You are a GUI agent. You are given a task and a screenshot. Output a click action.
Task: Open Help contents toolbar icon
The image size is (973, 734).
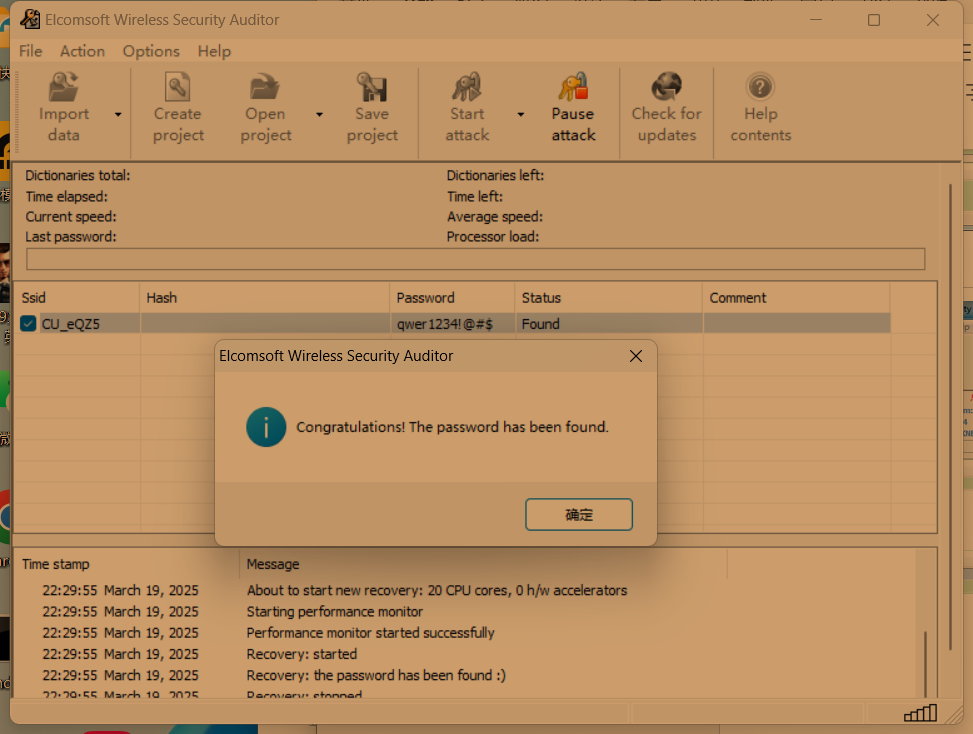pos(760,87)
